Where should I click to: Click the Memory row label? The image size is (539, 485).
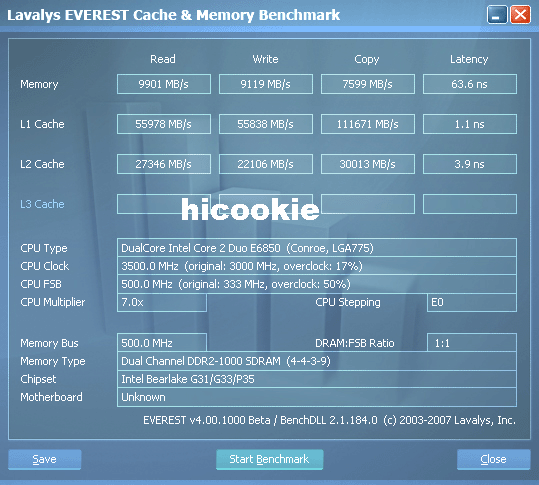39,84
